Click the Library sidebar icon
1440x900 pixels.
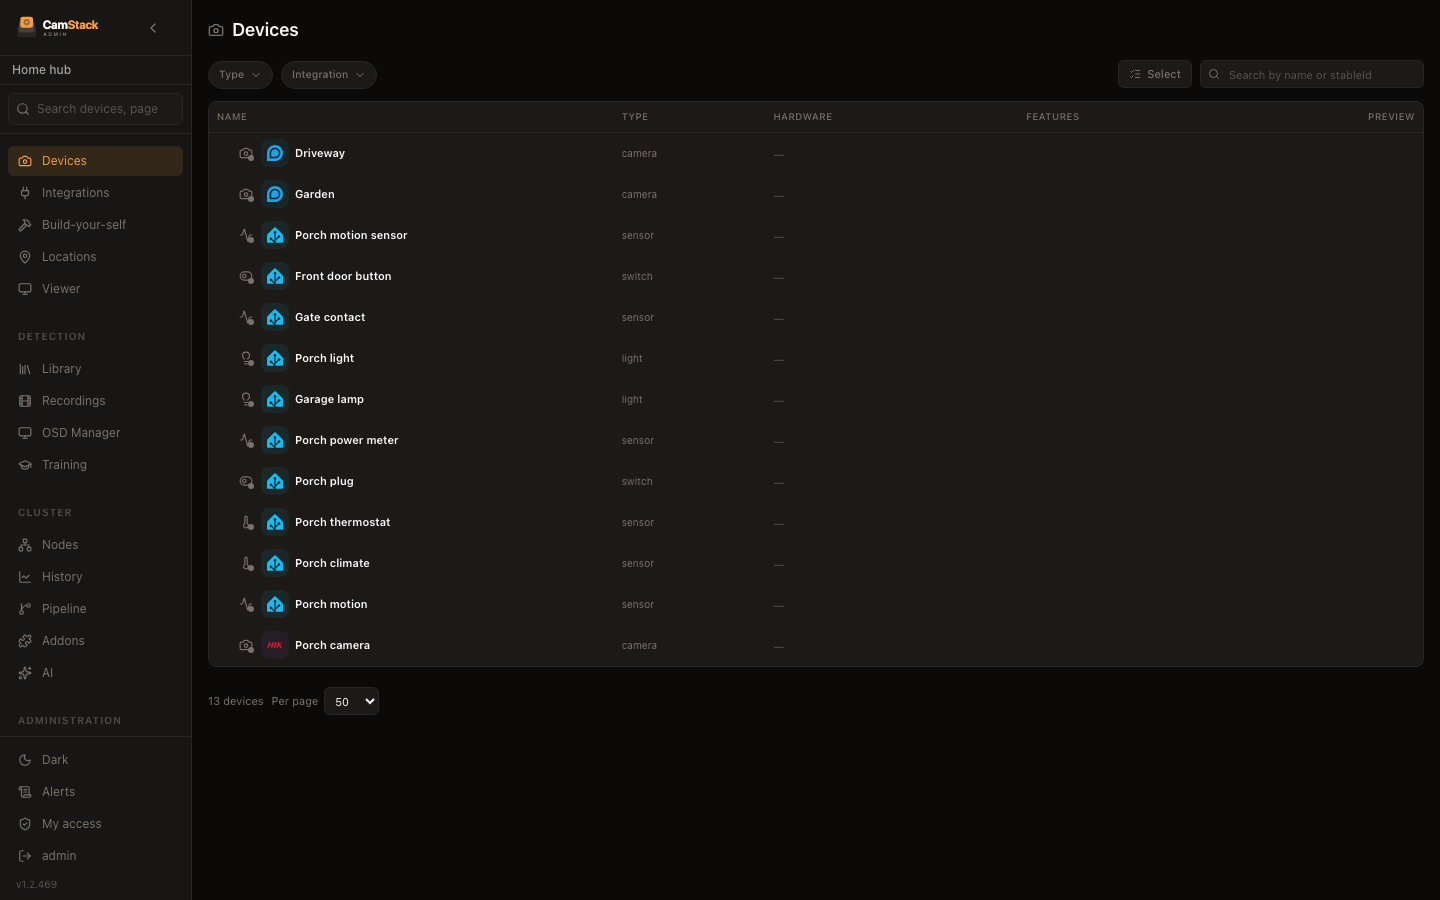click(x=25, y=369)
